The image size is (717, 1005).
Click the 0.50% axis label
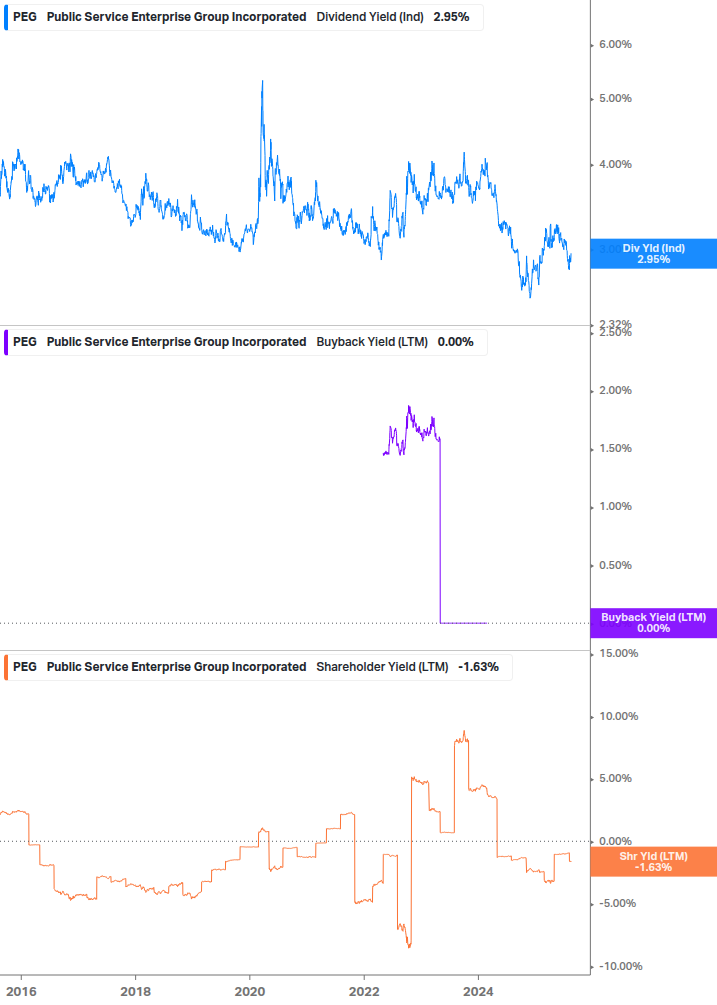[615, 565]
